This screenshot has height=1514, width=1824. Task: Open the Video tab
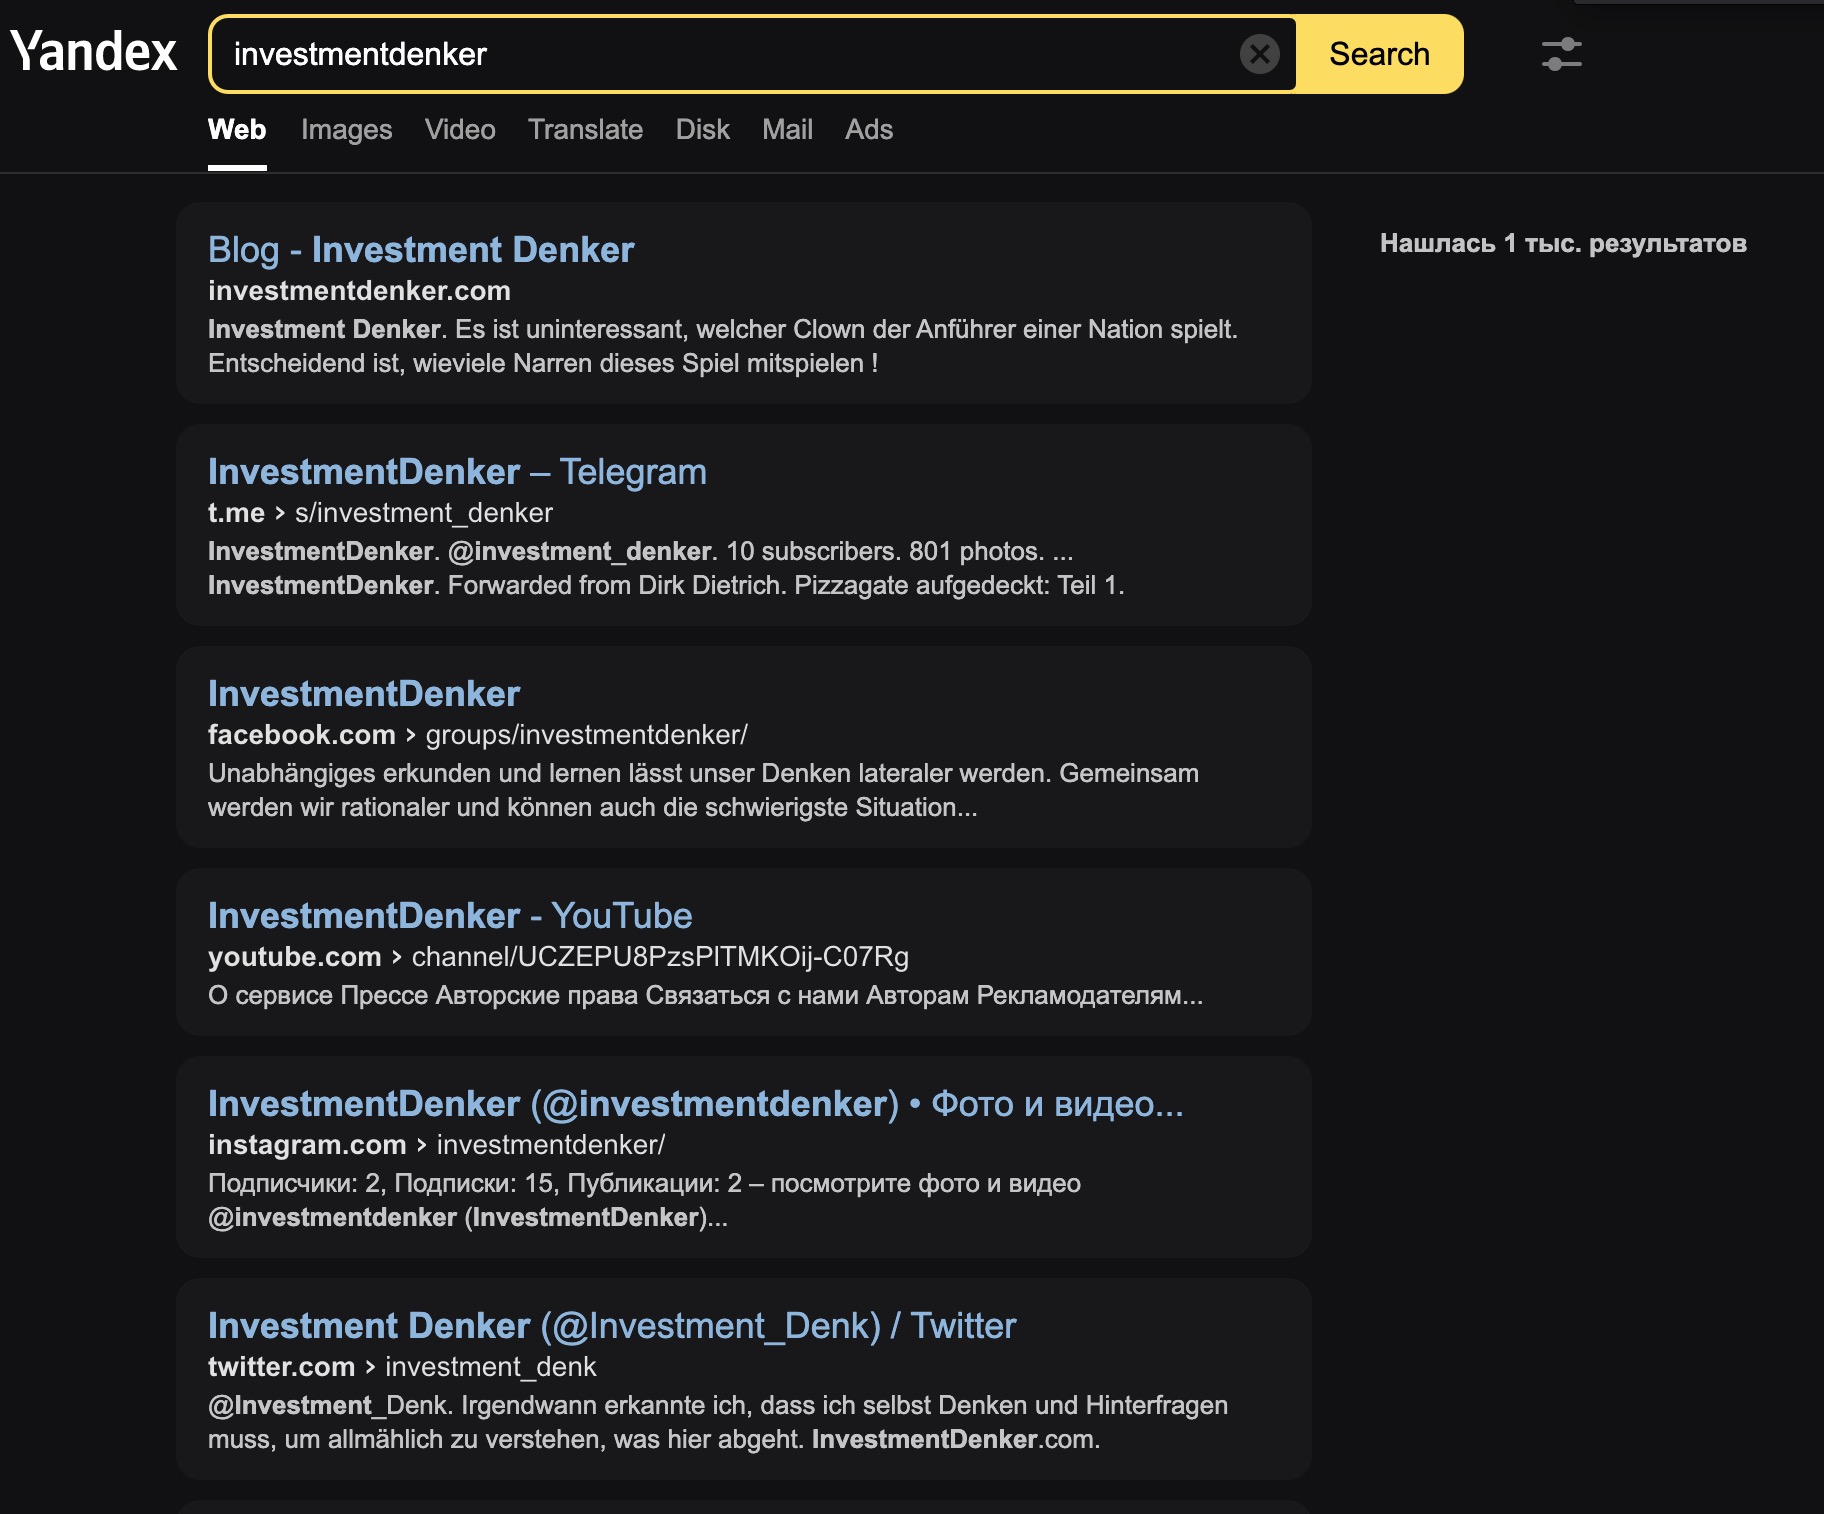click(x=460, y=130)
